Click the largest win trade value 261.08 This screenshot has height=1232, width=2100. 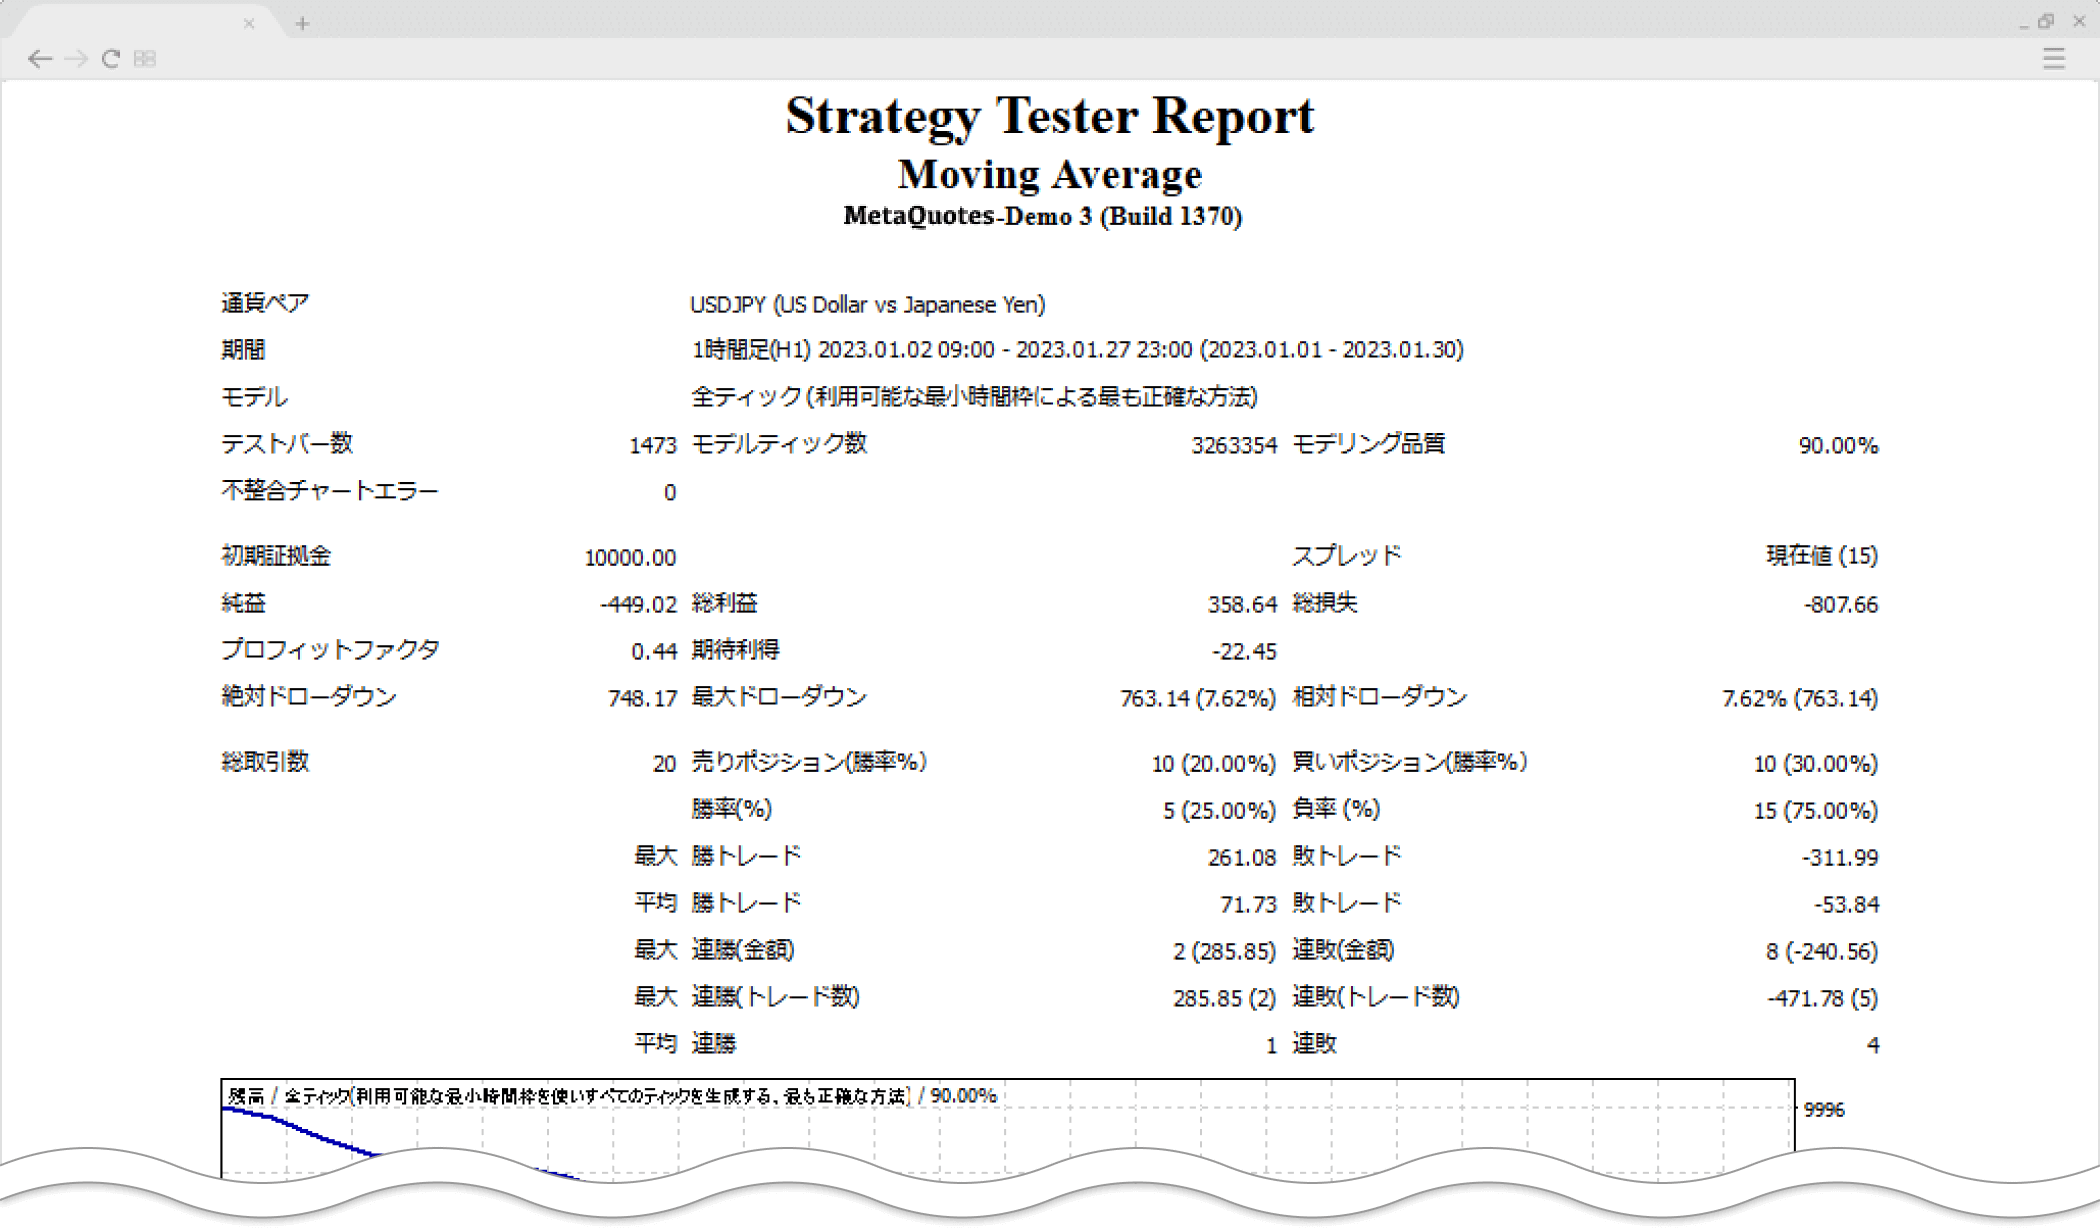pyautogui.click(x=1242, y=858)
